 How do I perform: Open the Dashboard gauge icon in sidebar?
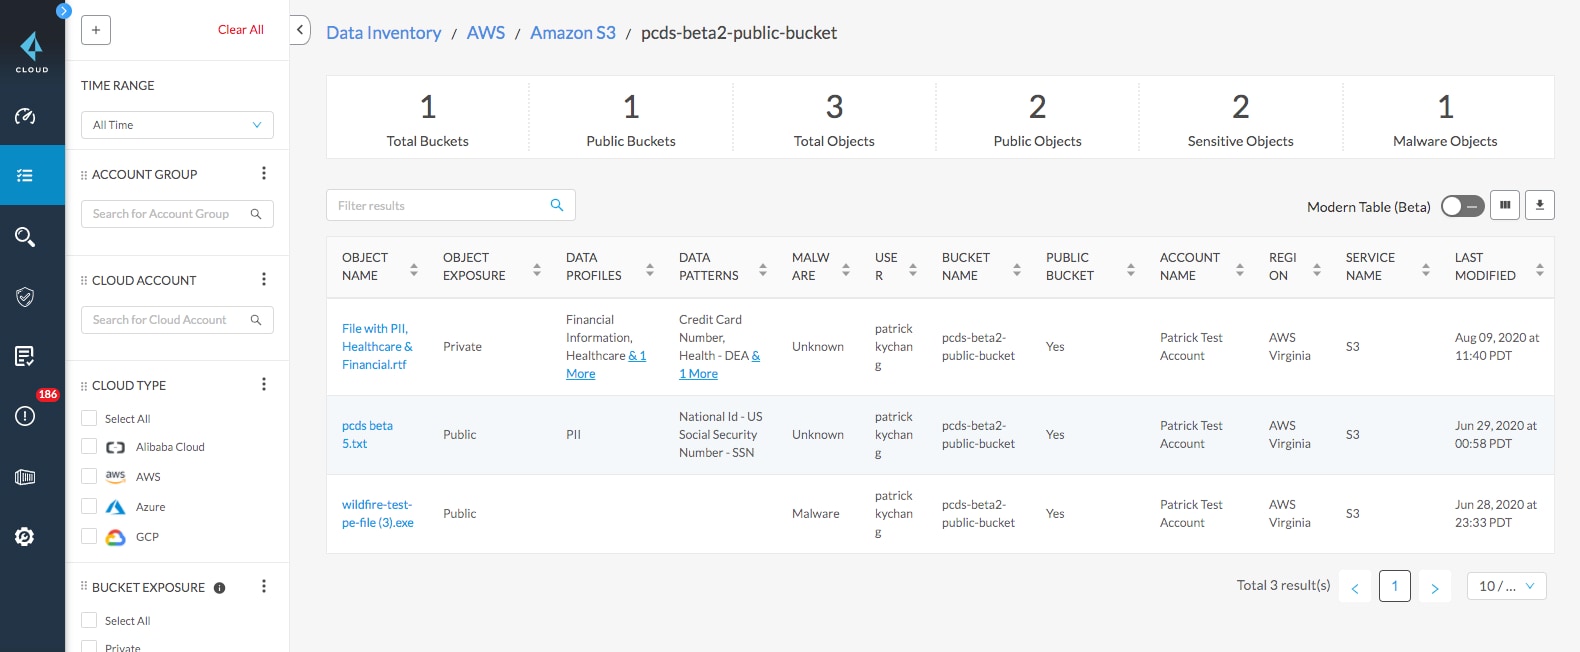25,116
